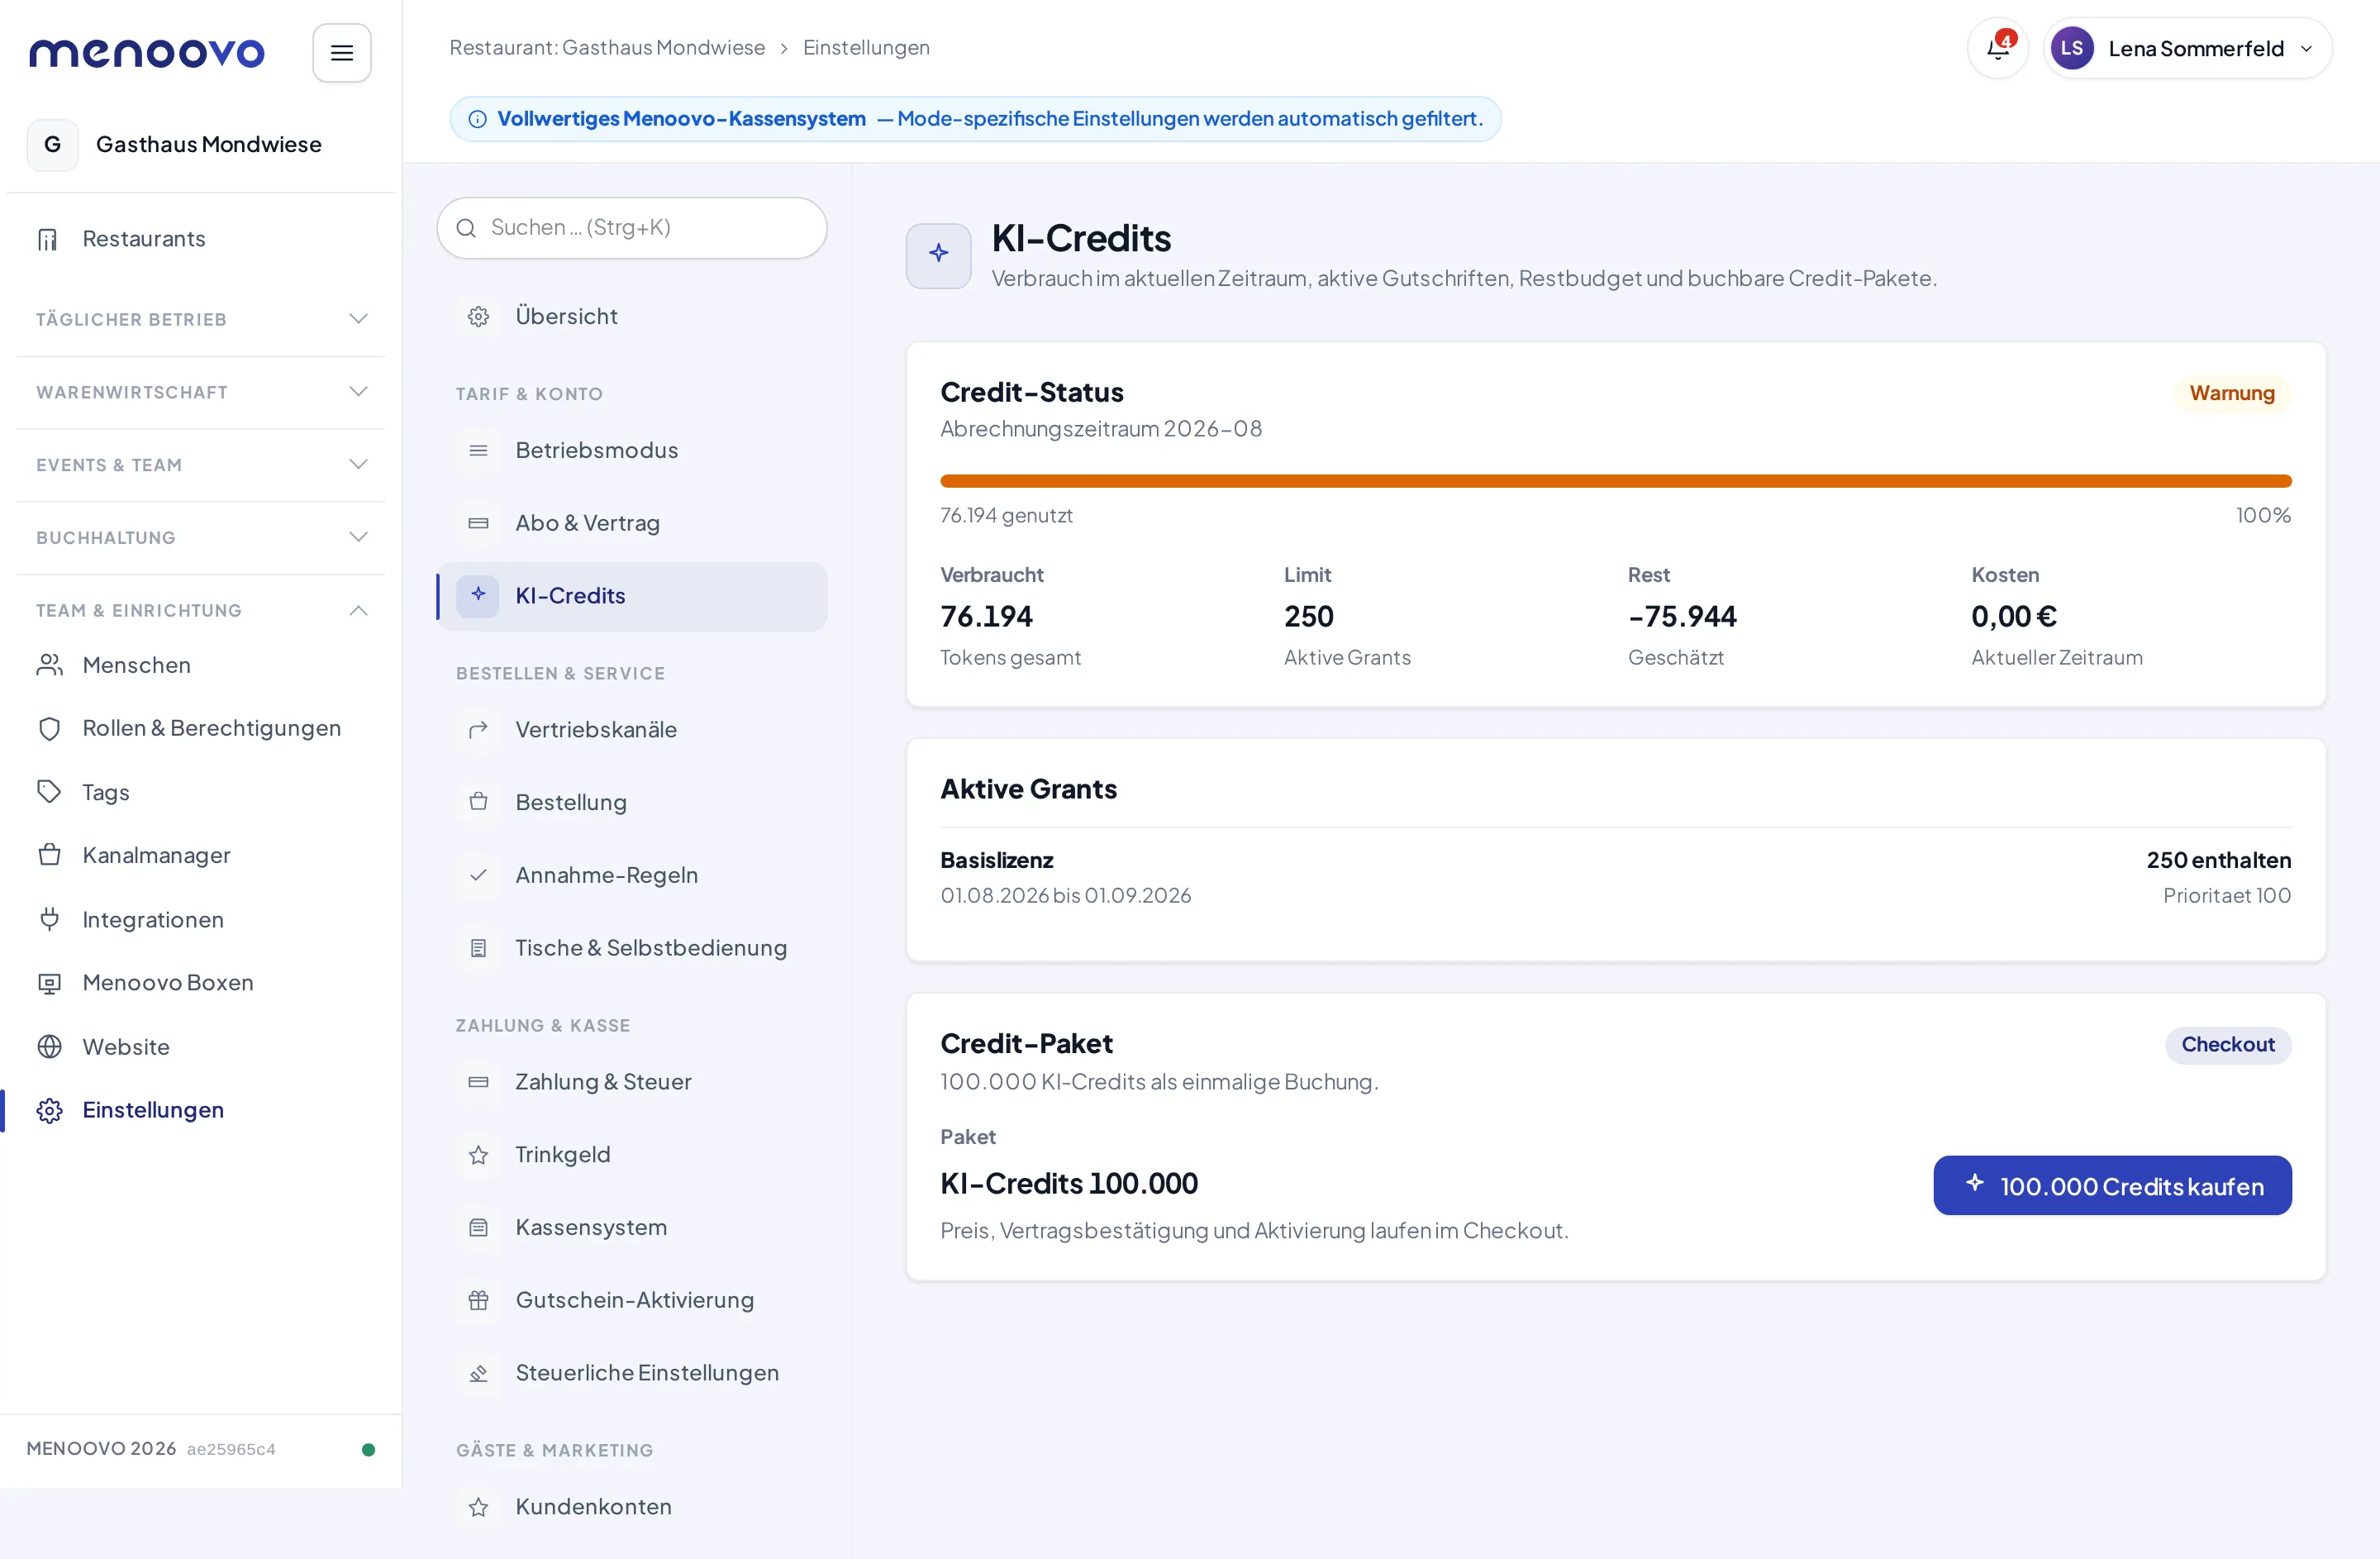Open the Menschen page
Viewport: 2380px width, 1559px height.
pos(200,665)
